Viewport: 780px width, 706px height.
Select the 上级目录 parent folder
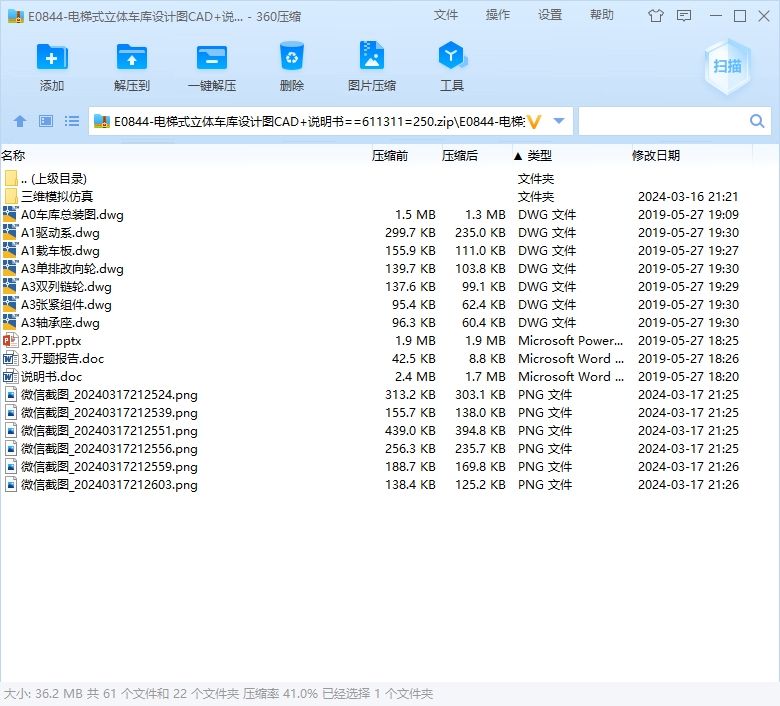[x=54, y=179]
